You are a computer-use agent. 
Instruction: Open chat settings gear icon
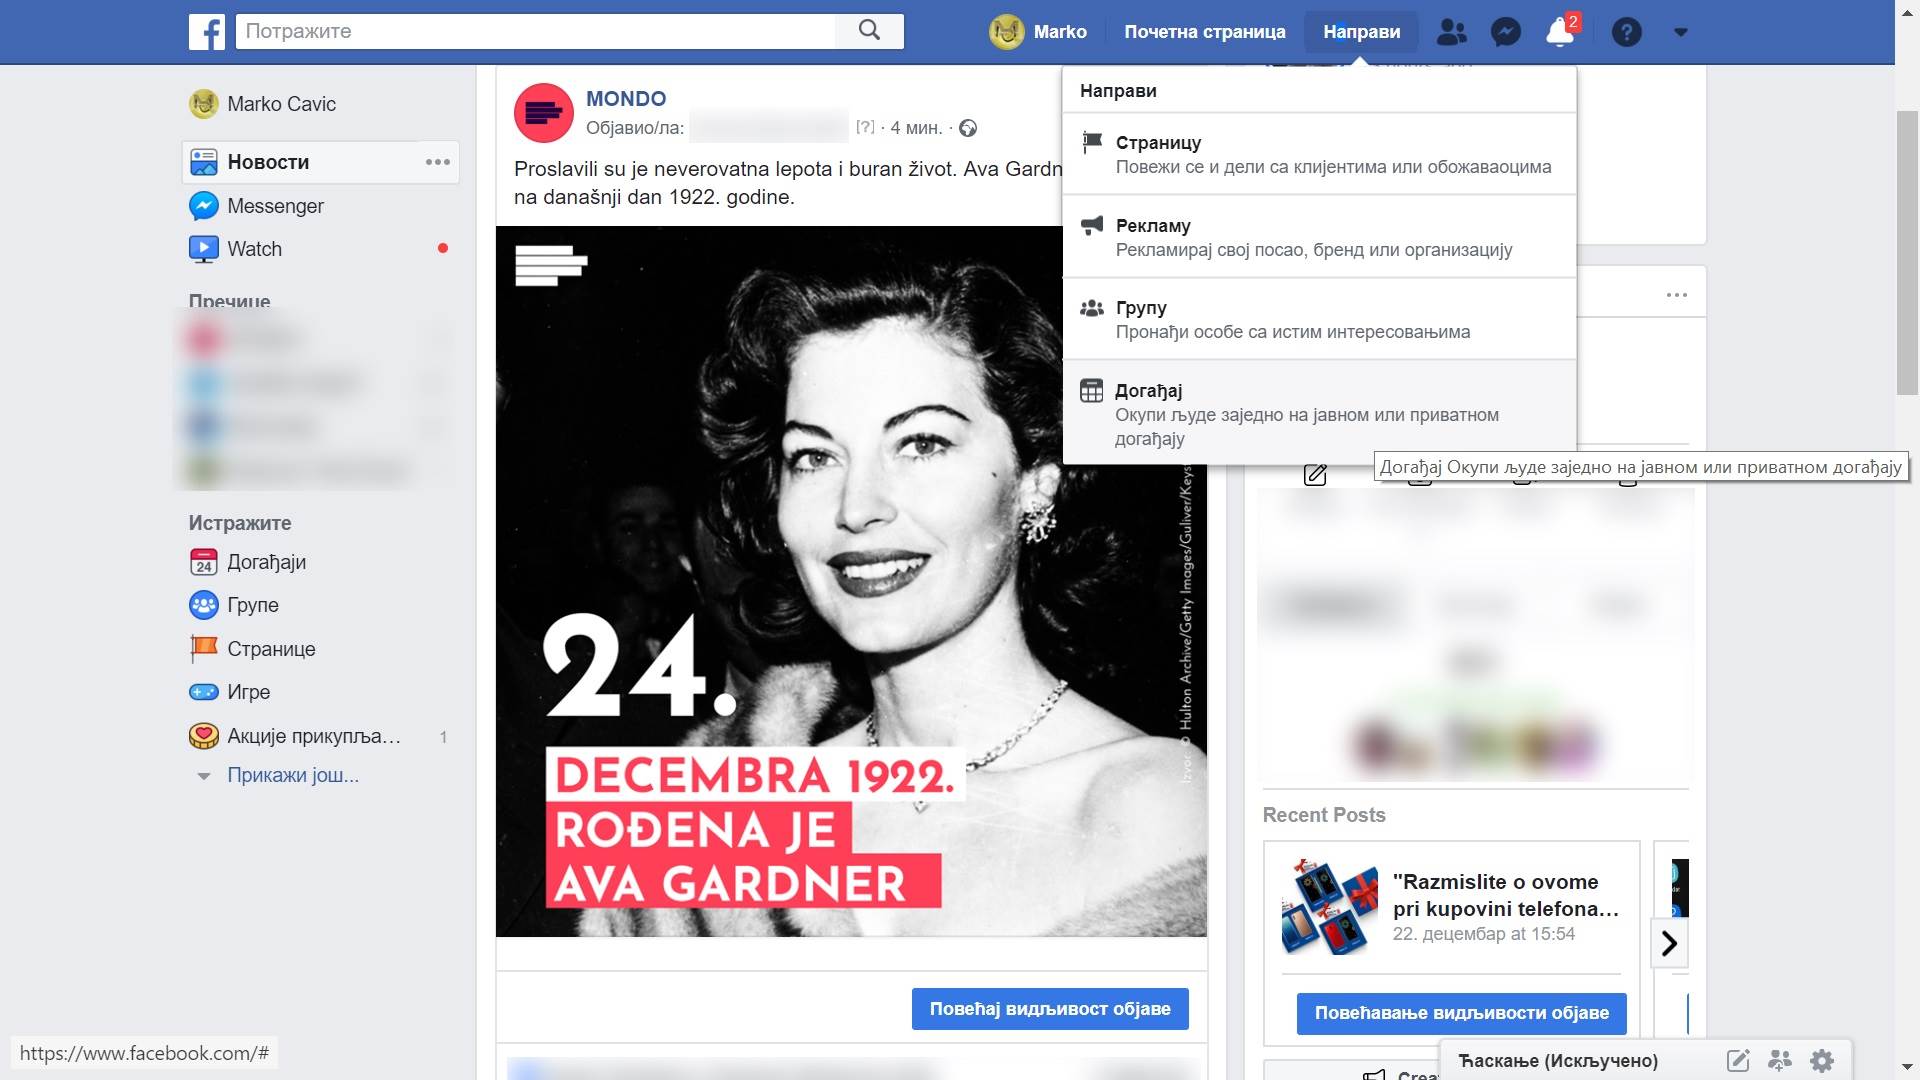(1822, 1061)
